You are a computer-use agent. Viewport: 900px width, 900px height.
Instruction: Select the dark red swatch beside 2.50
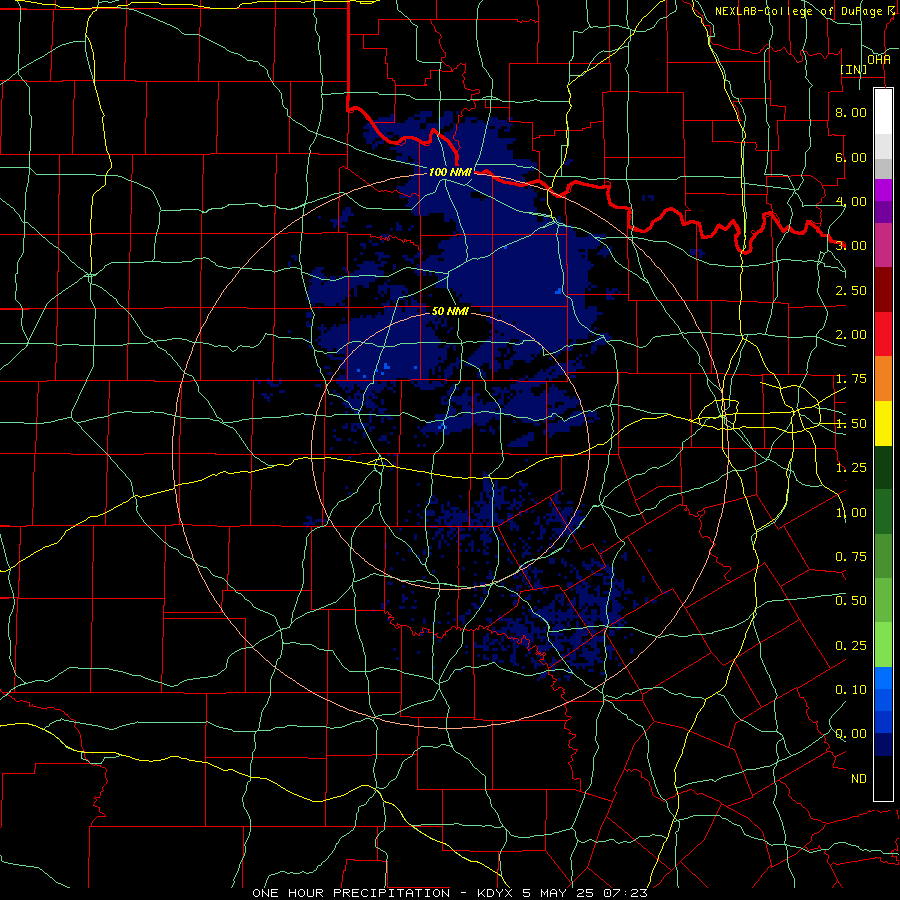883,290
